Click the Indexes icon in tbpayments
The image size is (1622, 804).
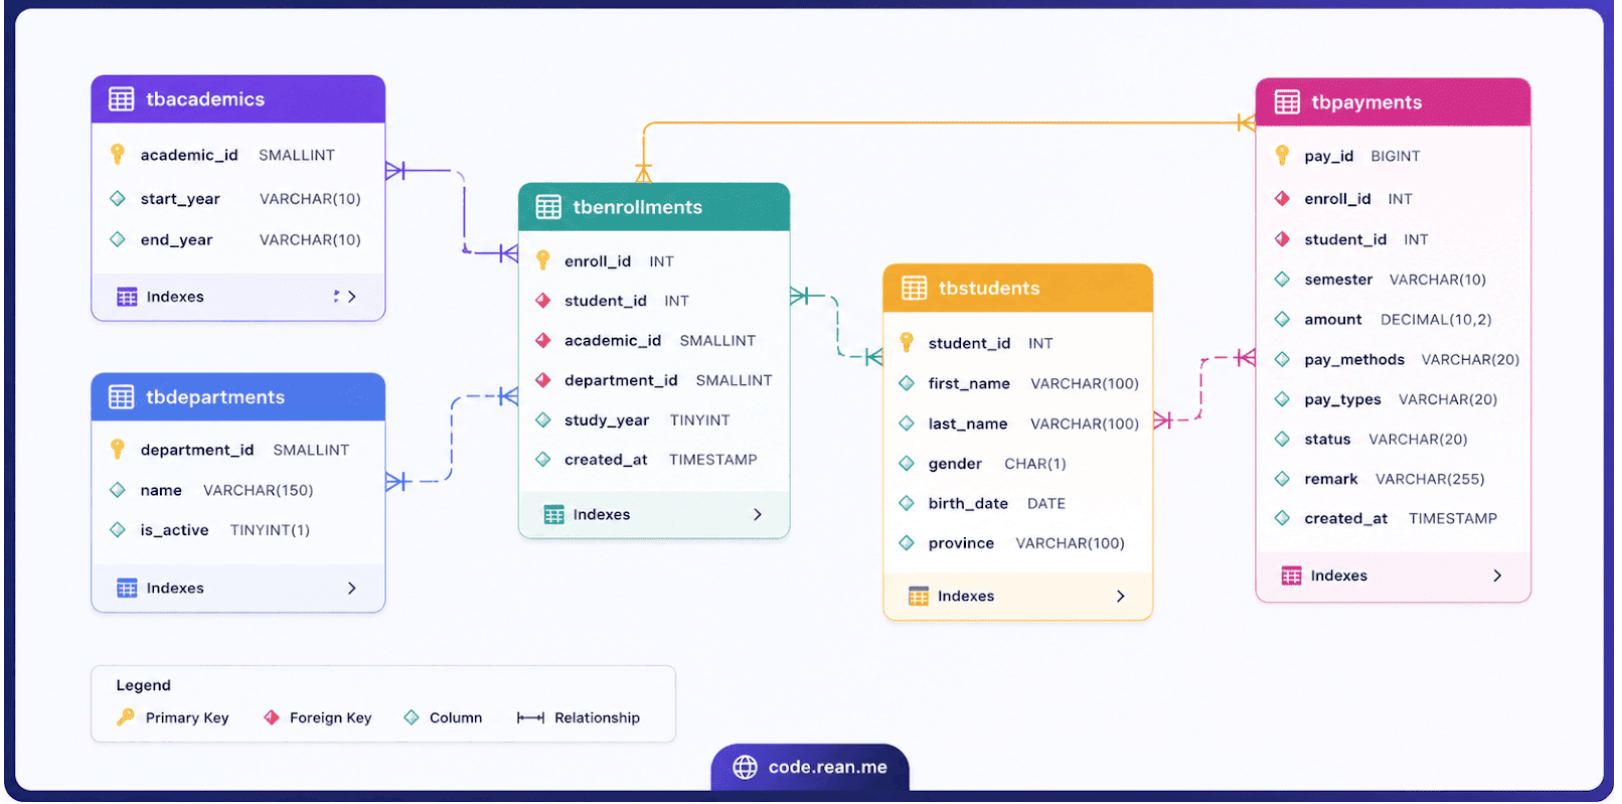pos(1291,575)
